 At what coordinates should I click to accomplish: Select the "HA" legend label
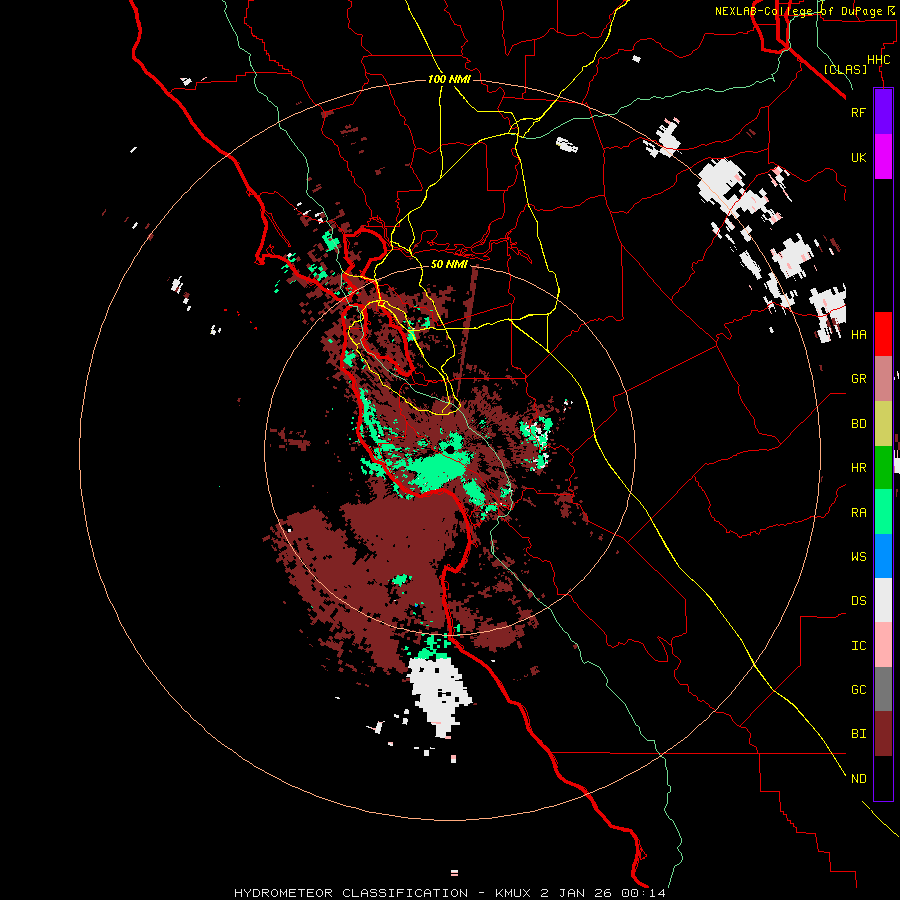[x=858, y=335]
